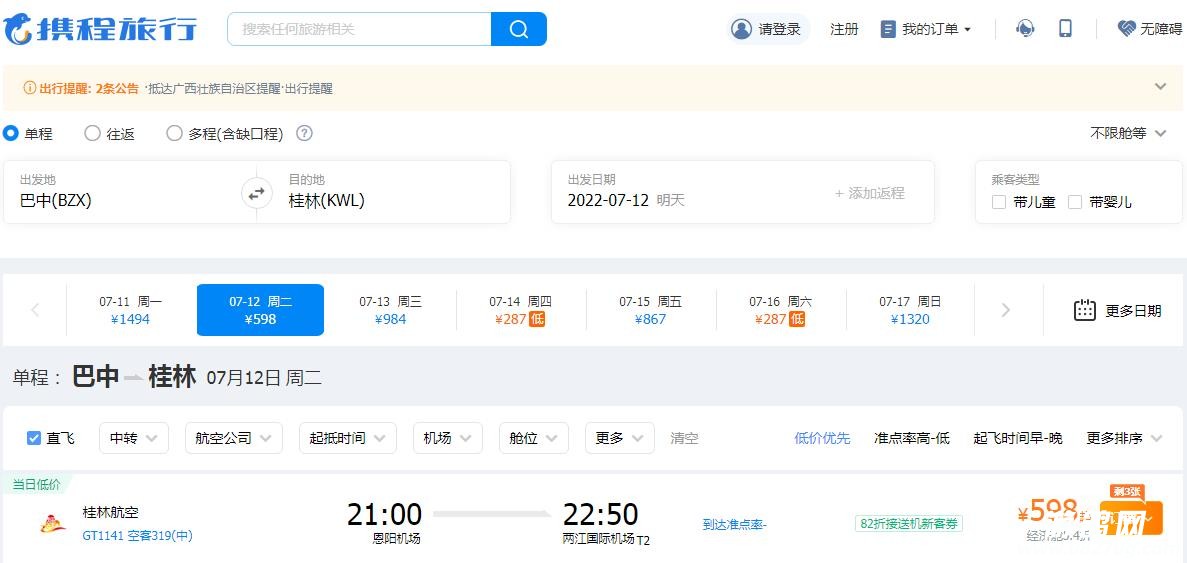Click the help question mark icon

tap(304, 133)
